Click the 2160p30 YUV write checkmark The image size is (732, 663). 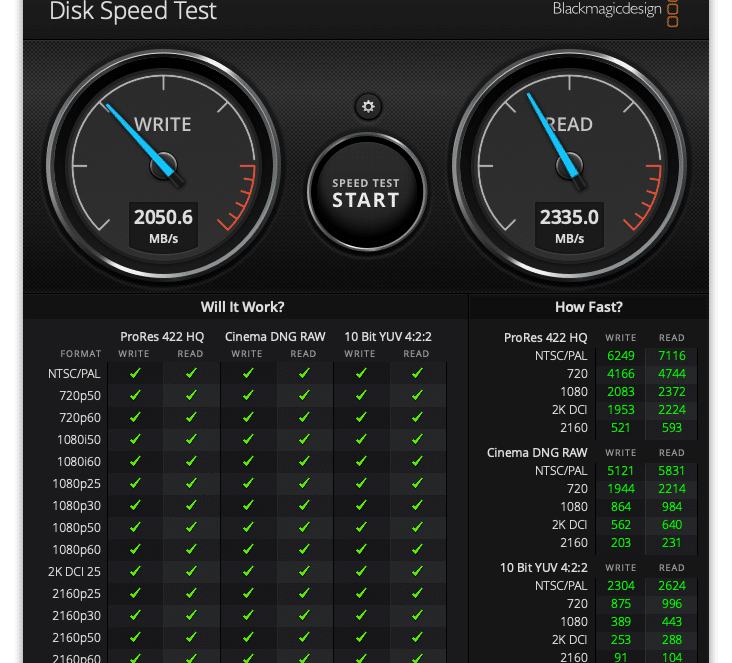click(x=361, y=615)
